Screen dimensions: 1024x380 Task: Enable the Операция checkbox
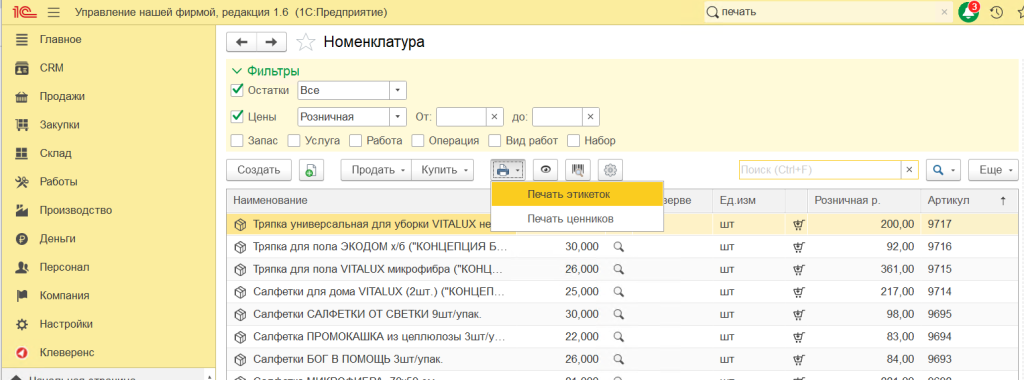pos(418,140)
